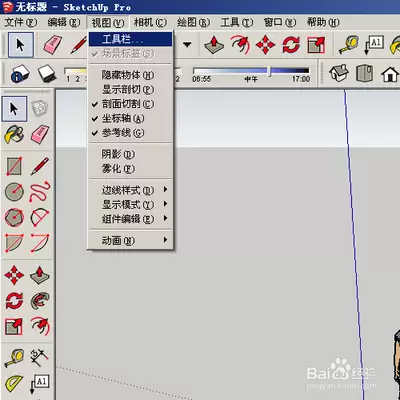Pick the Paint Bucket tool
Screen dimensions: 400x400
pyautogui.click(x=14, y=134)
